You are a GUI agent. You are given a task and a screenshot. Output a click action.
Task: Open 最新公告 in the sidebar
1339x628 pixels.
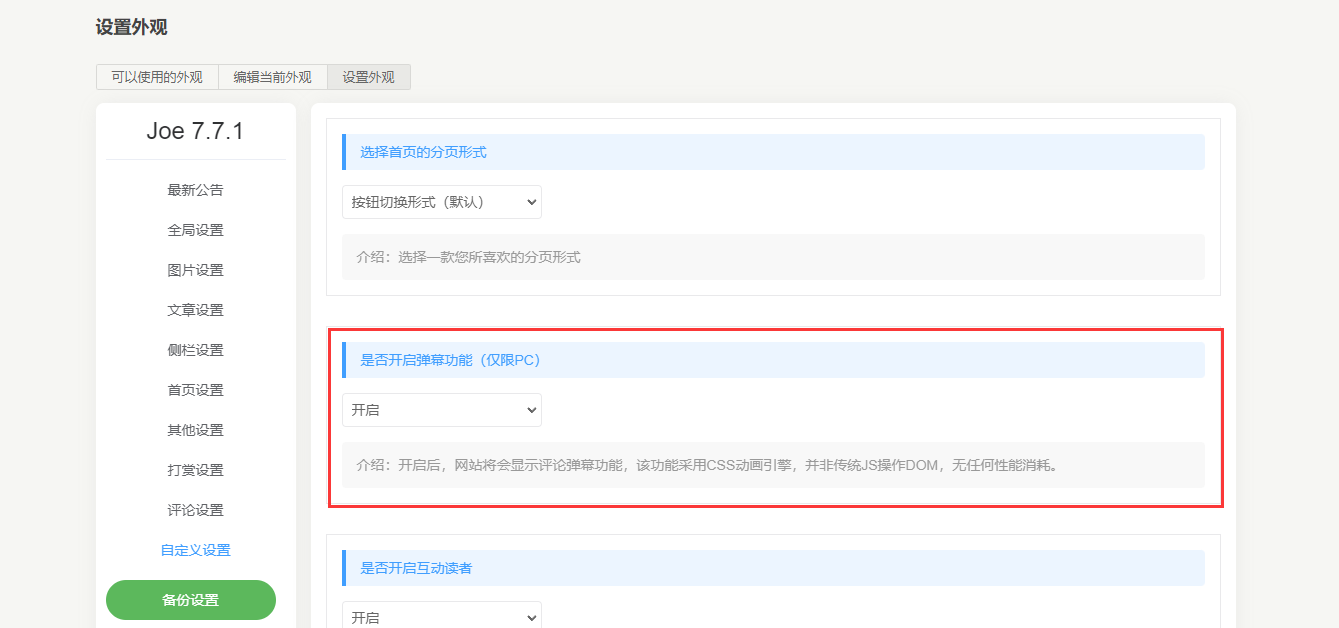point(196,190)
